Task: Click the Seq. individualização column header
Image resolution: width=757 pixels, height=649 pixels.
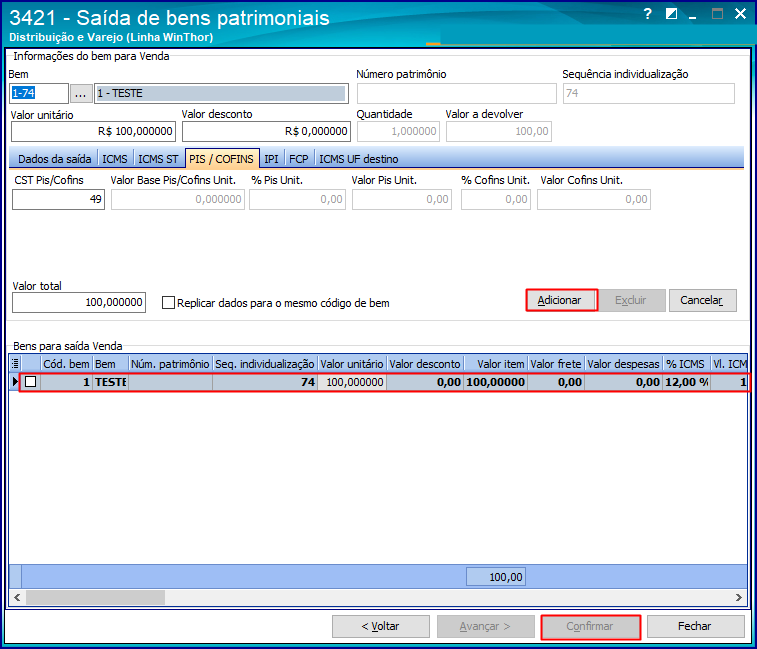Action: (x=265, y=364)
